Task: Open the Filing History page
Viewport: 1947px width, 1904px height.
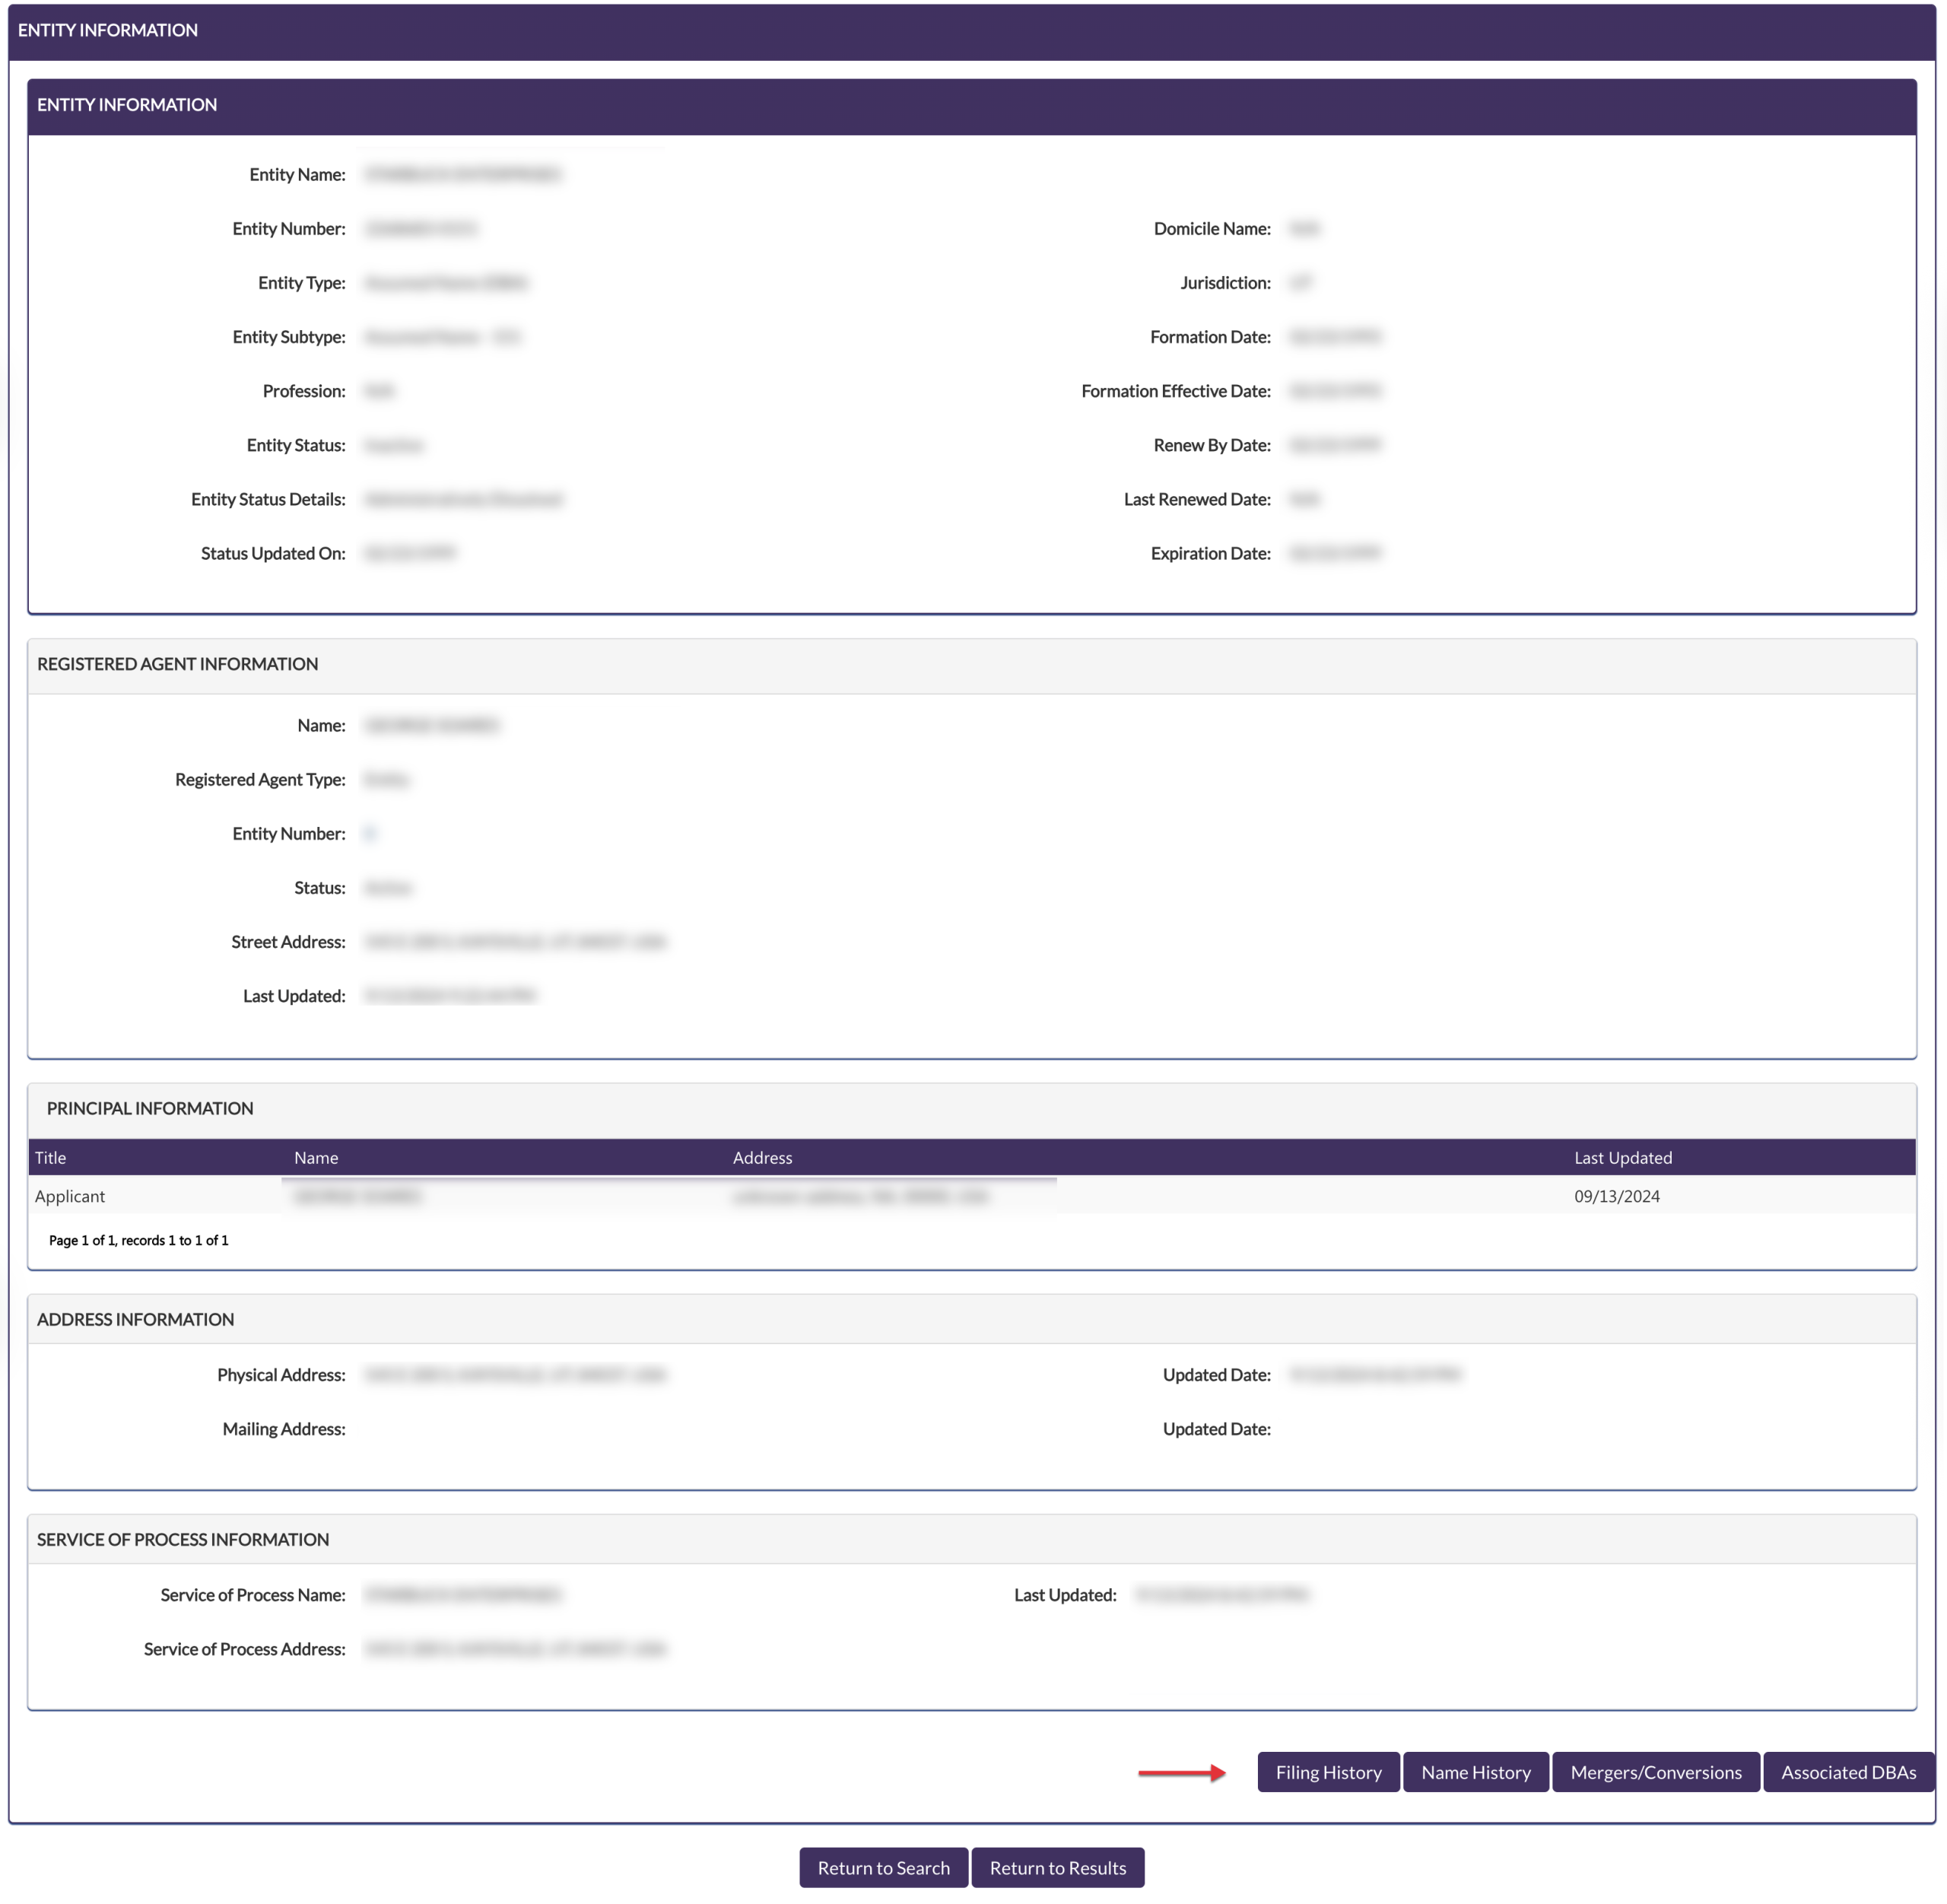Action: [x=1327, y=1772]
